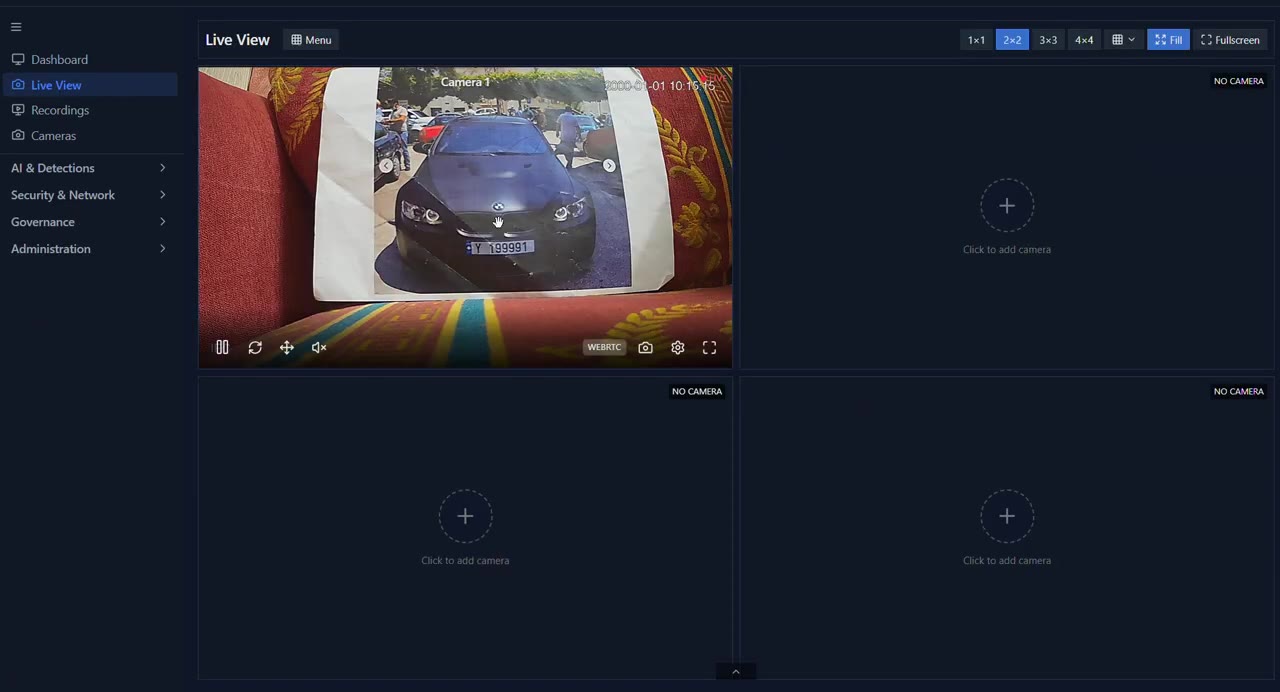Switch to 1×1 grid layout
1280x692 pixels.
click(976, 40)
